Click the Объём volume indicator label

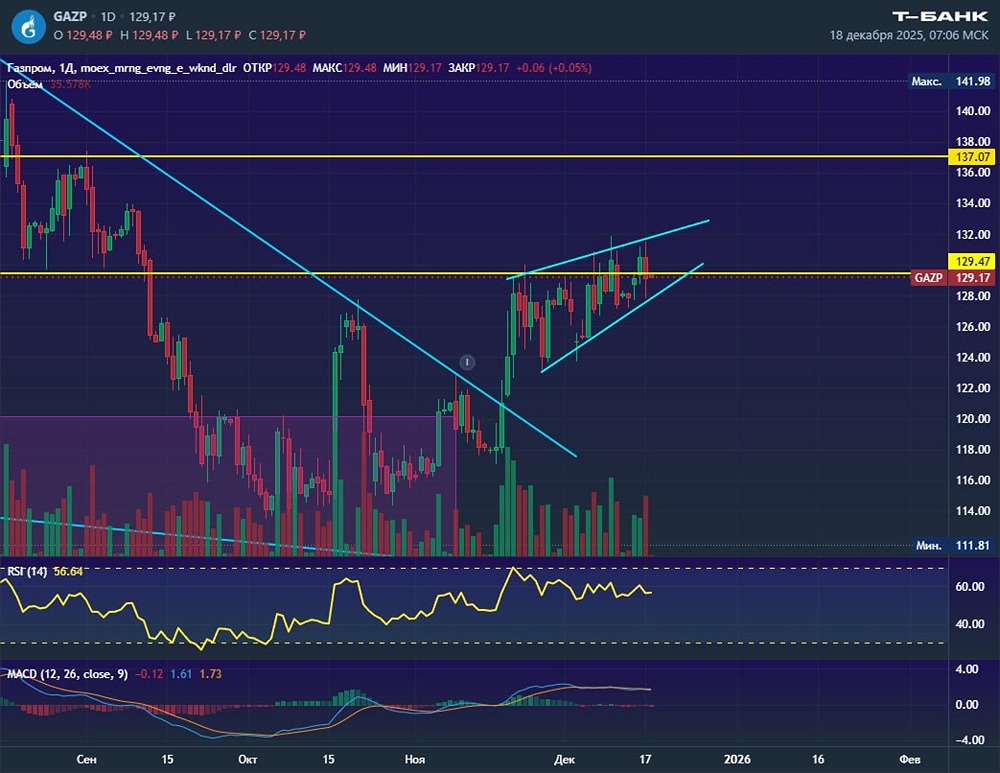(x=25, y=84)
